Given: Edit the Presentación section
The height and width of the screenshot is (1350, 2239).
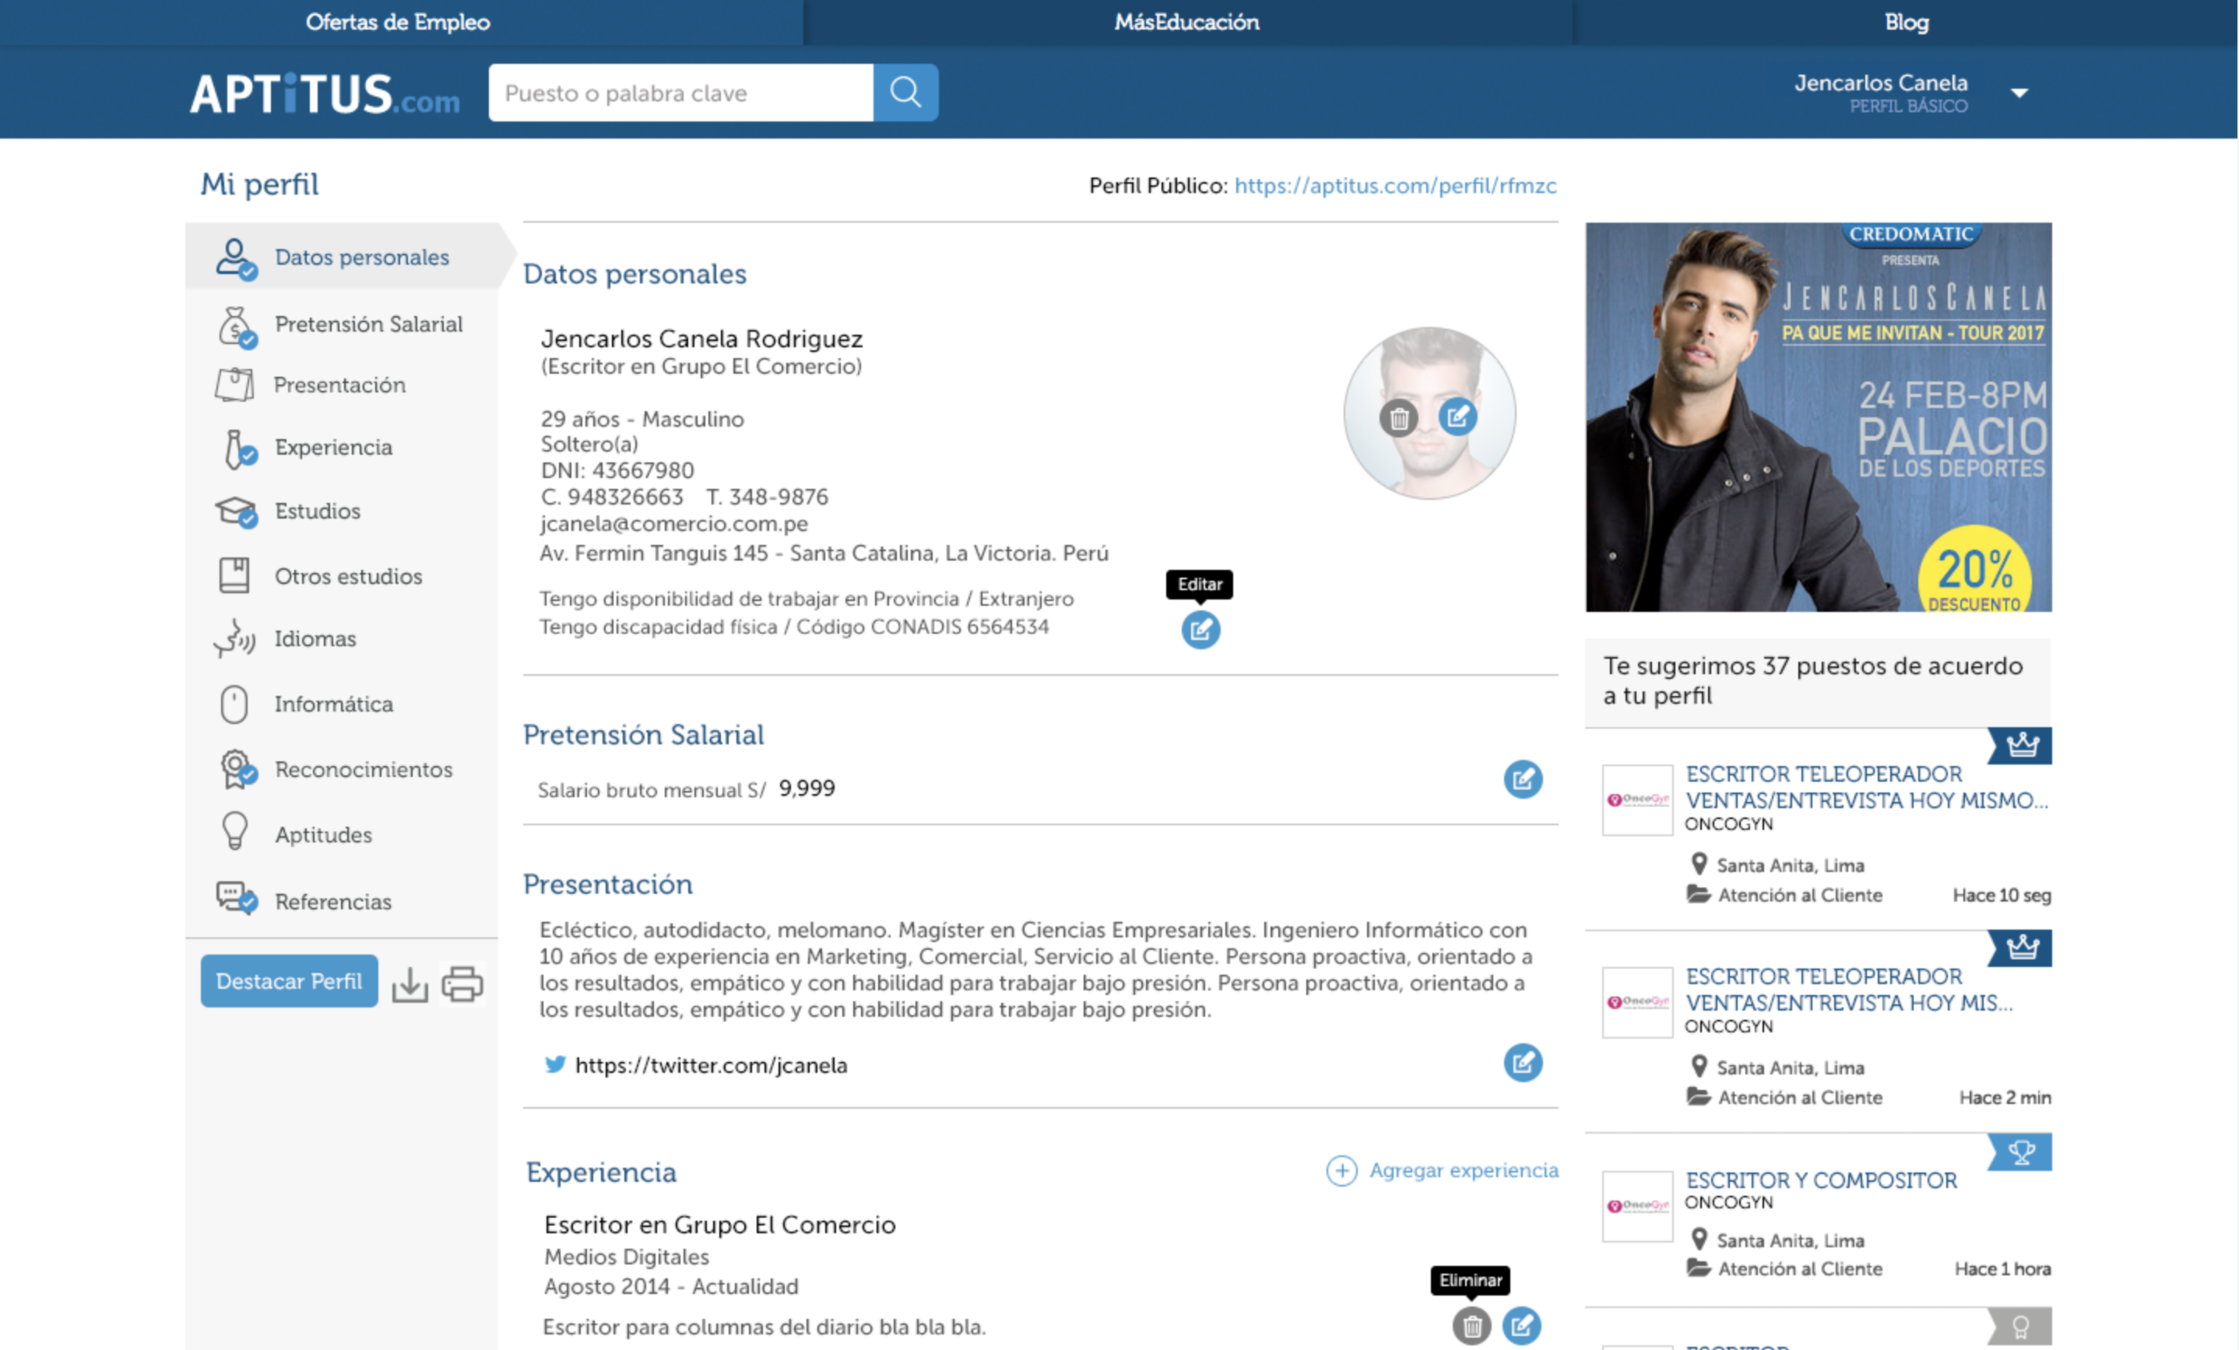Looking at the screenshot, I should click(1522, 1062).
